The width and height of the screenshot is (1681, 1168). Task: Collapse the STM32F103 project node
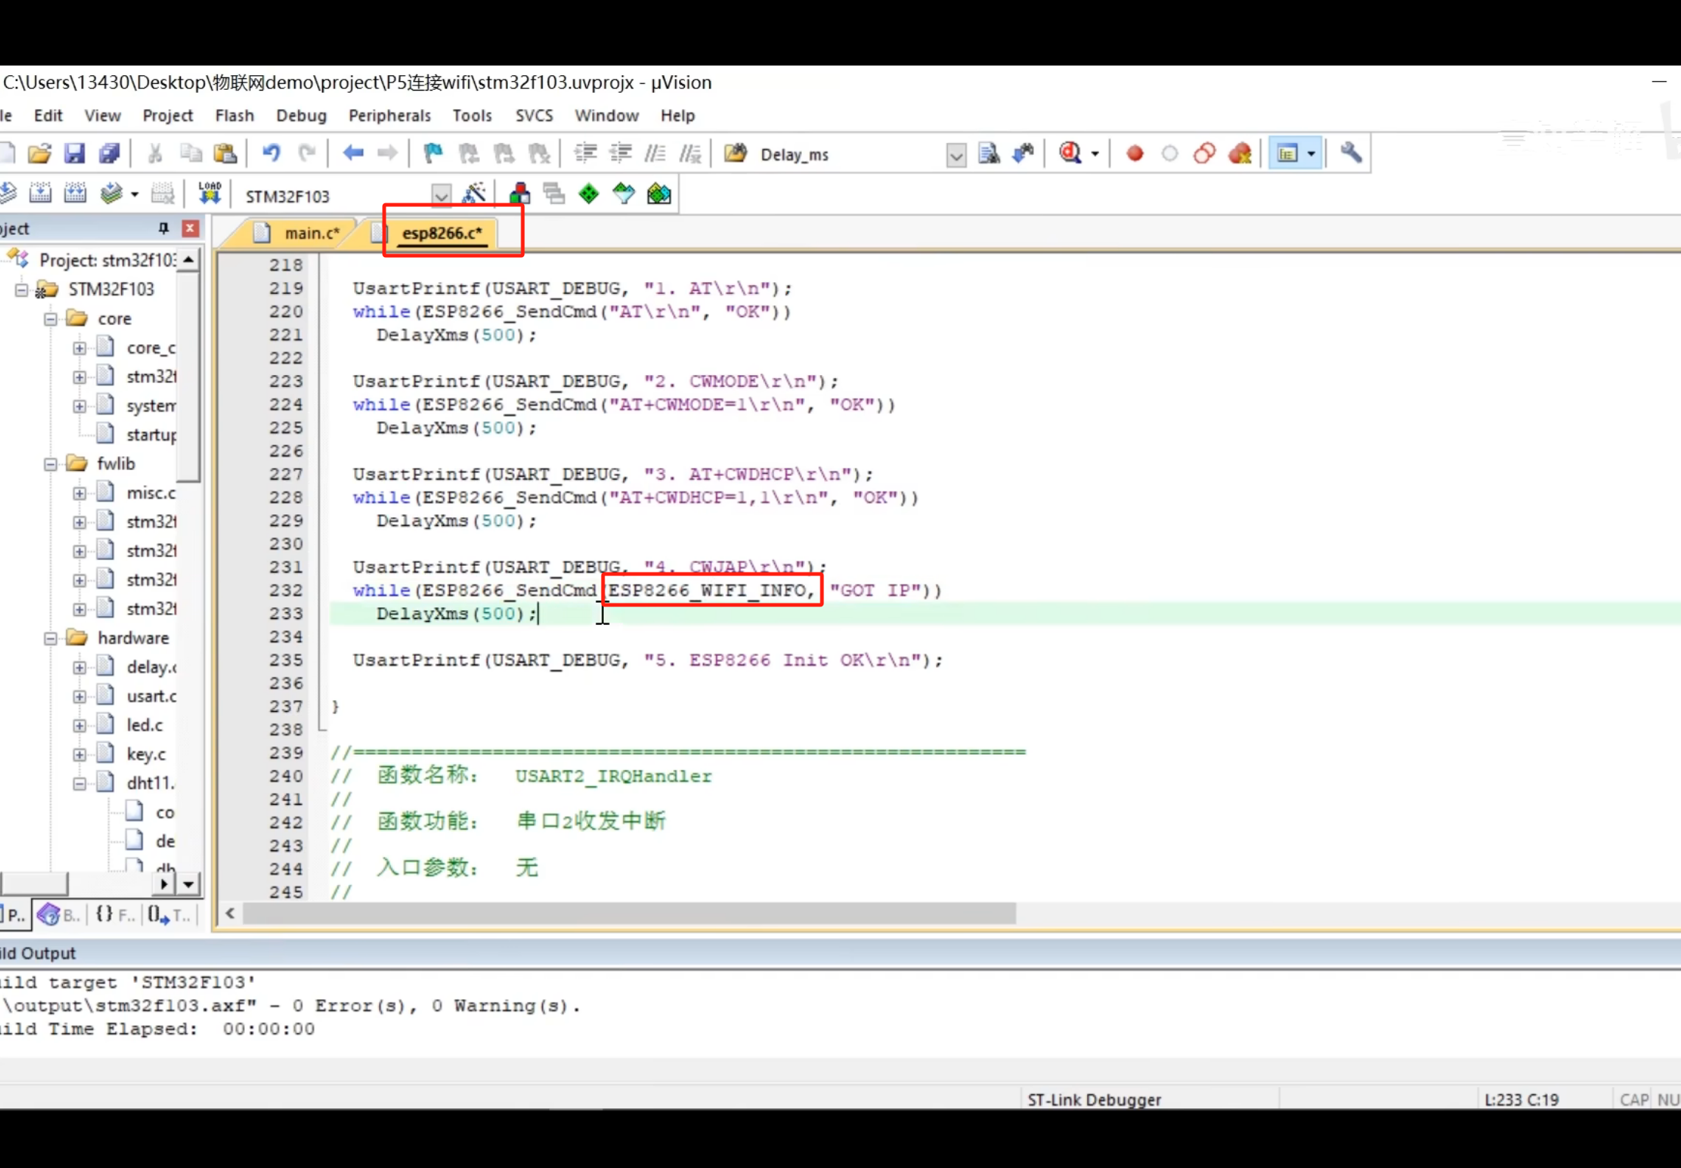coord(21,290)
